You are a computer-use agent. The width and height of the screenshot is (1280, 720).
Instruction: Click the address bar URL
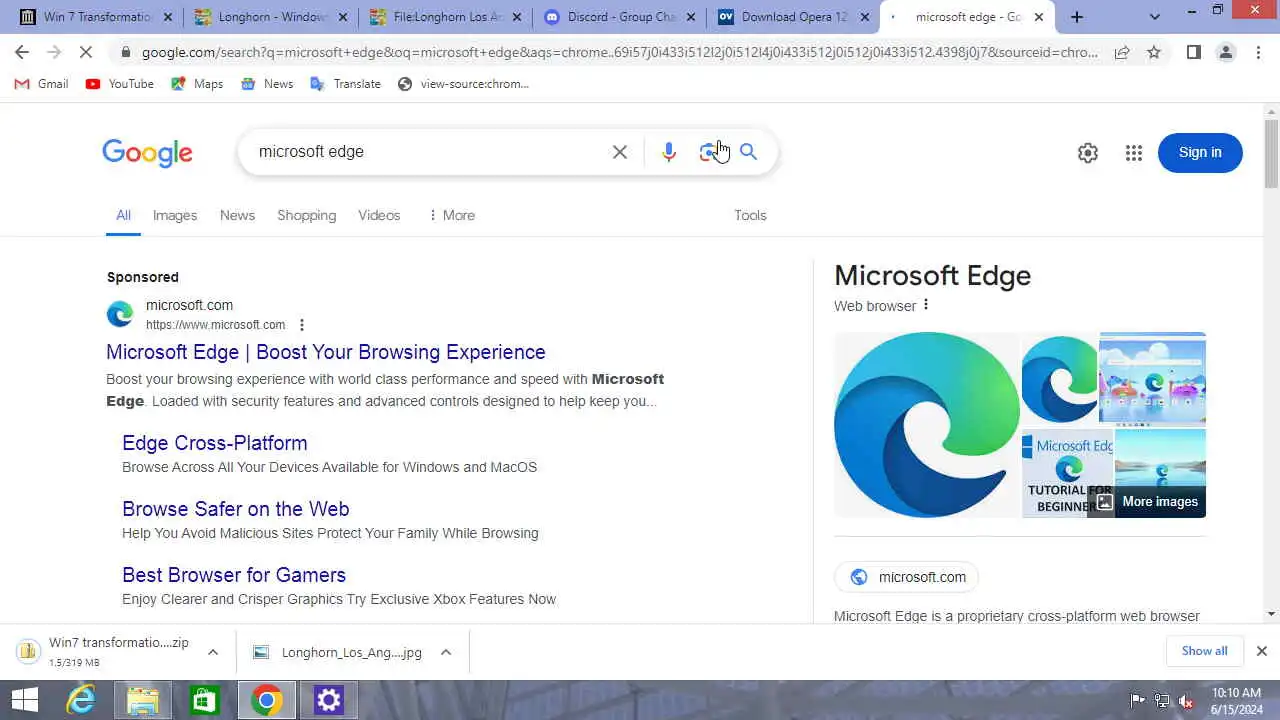point(620,53)
